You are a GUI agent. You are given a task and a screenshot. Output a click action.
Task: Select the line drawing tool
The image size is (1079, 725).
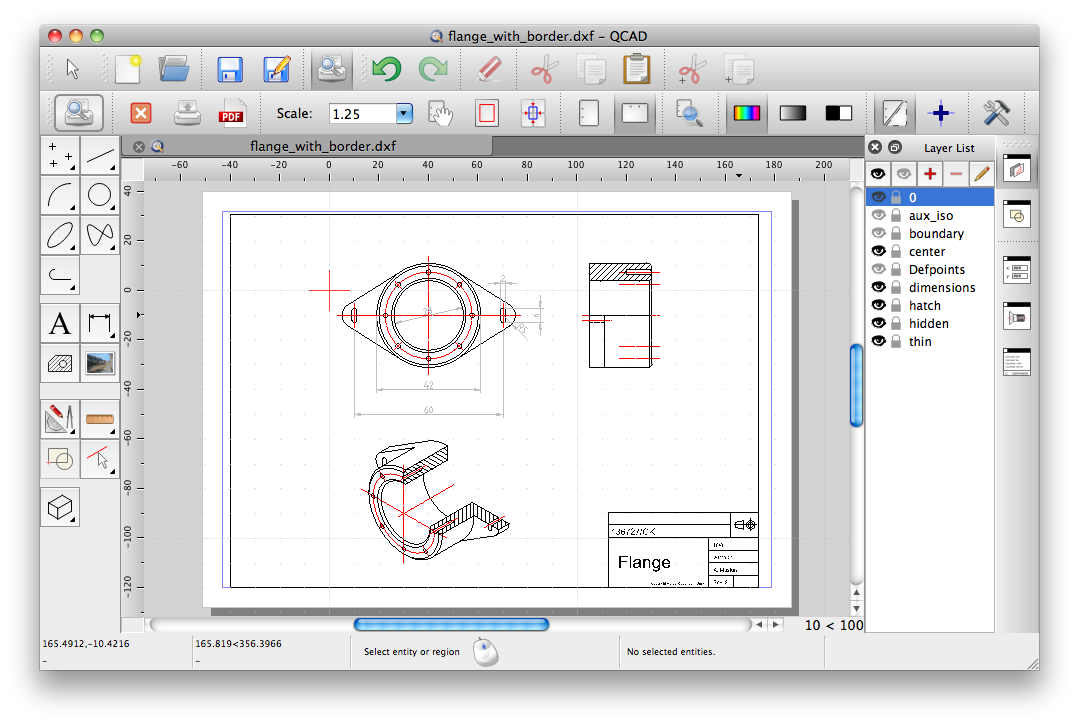click(99, 156)
